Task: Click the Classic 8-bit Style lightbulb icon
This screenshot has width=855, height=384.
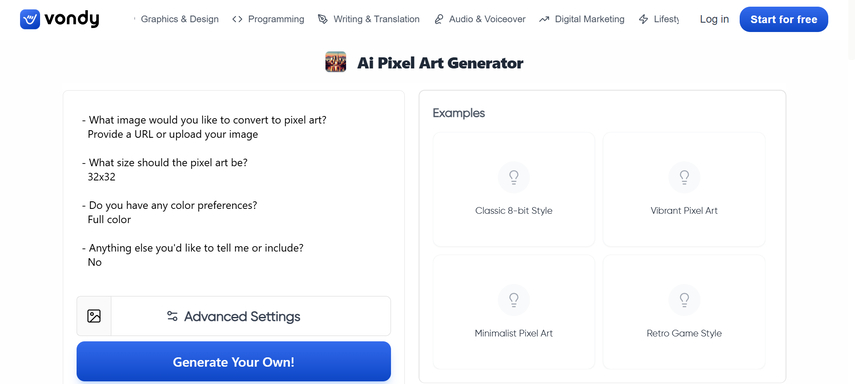Action: click(x=514, y=177)
